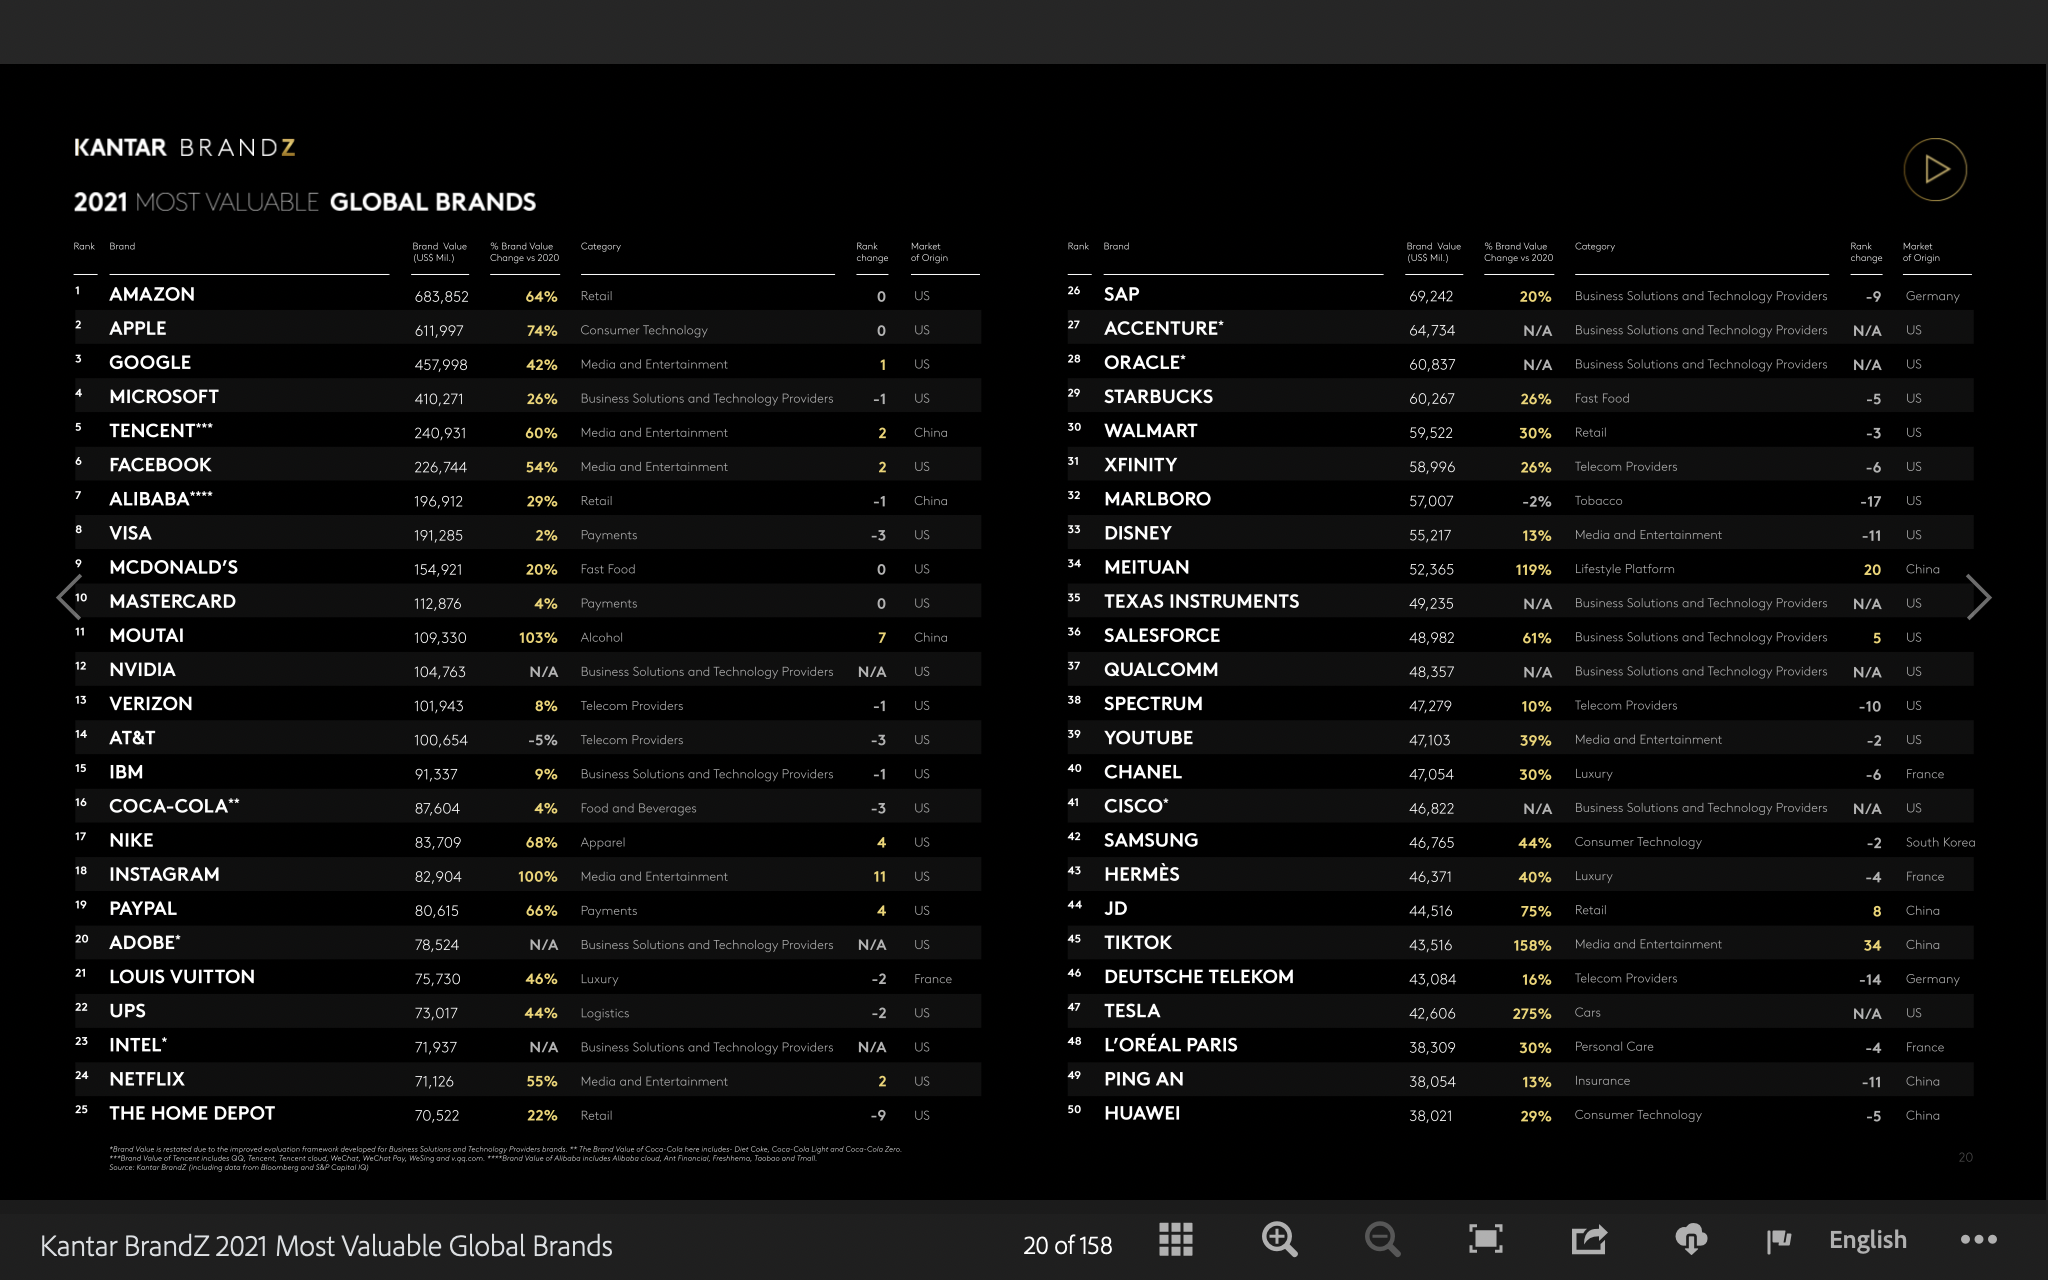The image size is (2048, 1280).
Task: Click Samsung's South Korea market of origin
Action: [x=1940, y=842]
